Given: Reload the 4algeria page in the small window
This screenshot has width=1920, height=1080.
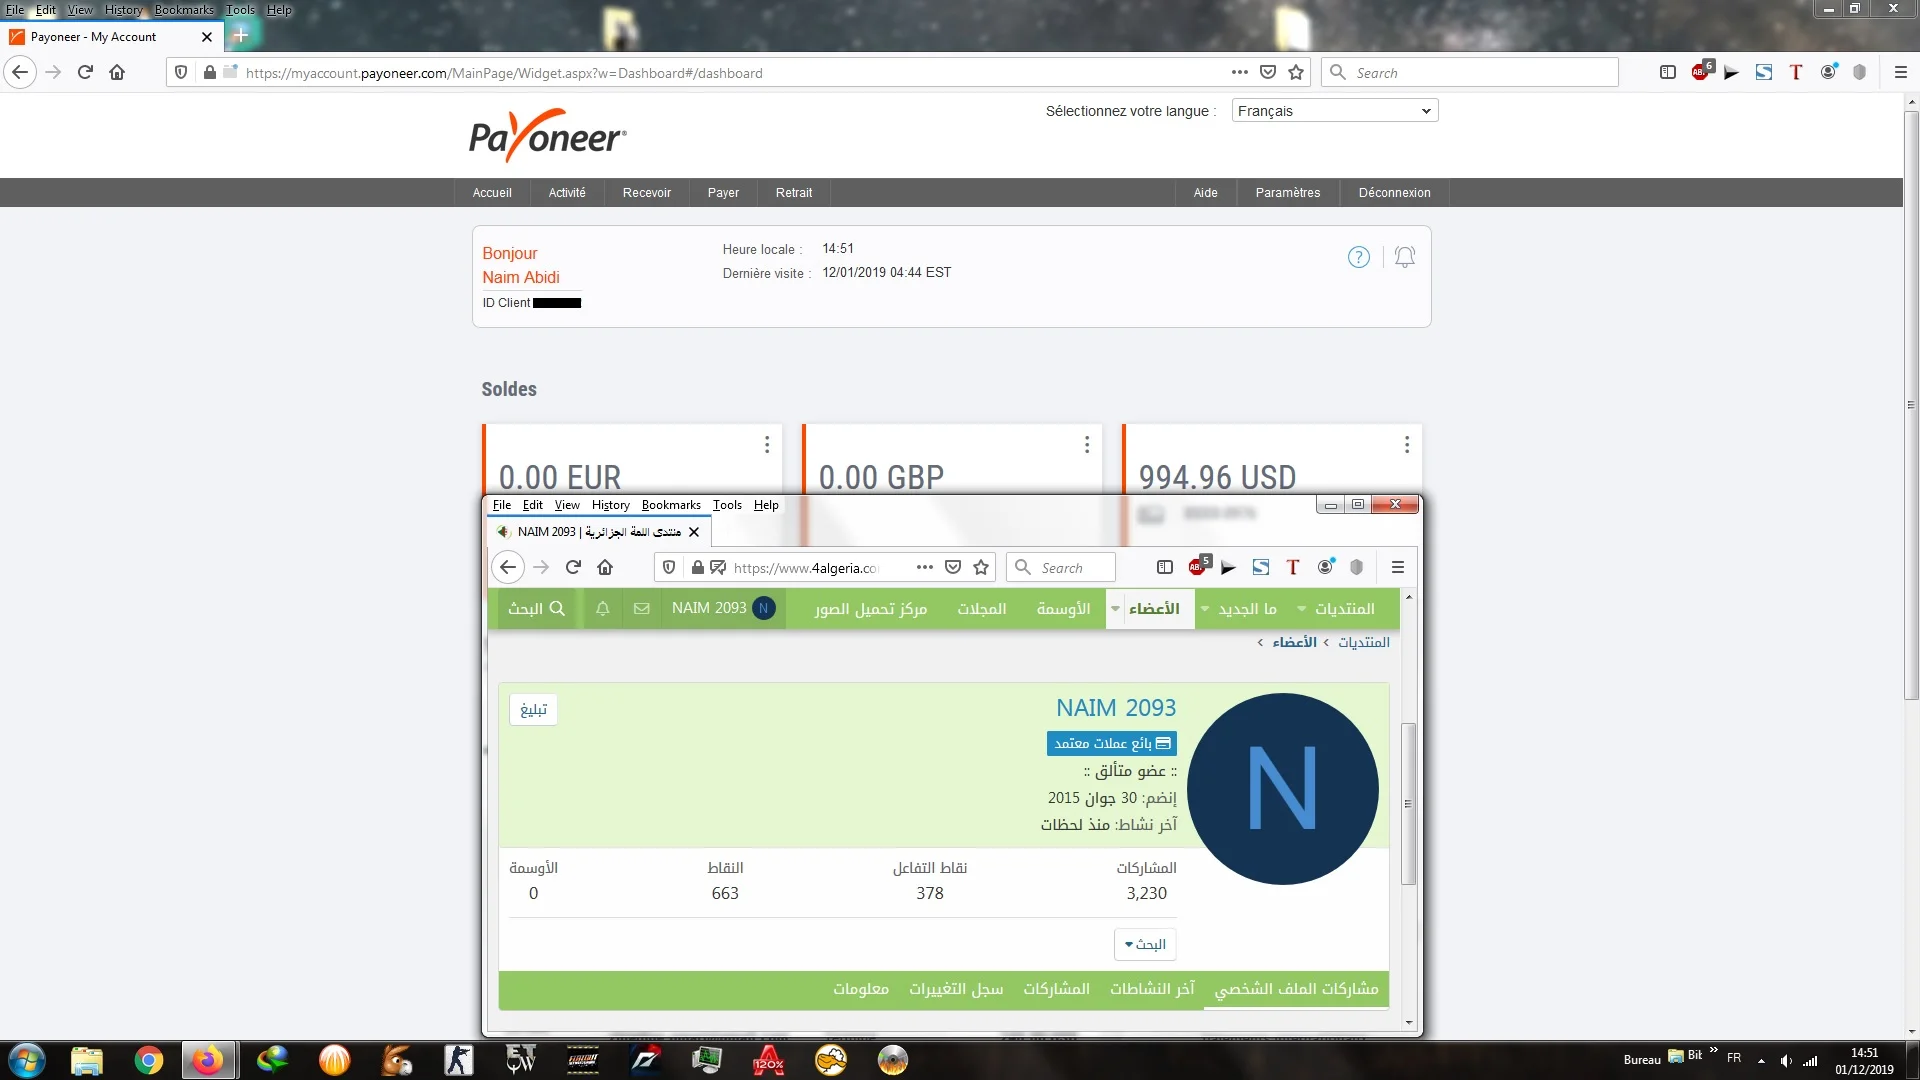Looking at the screenshot, I should (x=573, y=567).
